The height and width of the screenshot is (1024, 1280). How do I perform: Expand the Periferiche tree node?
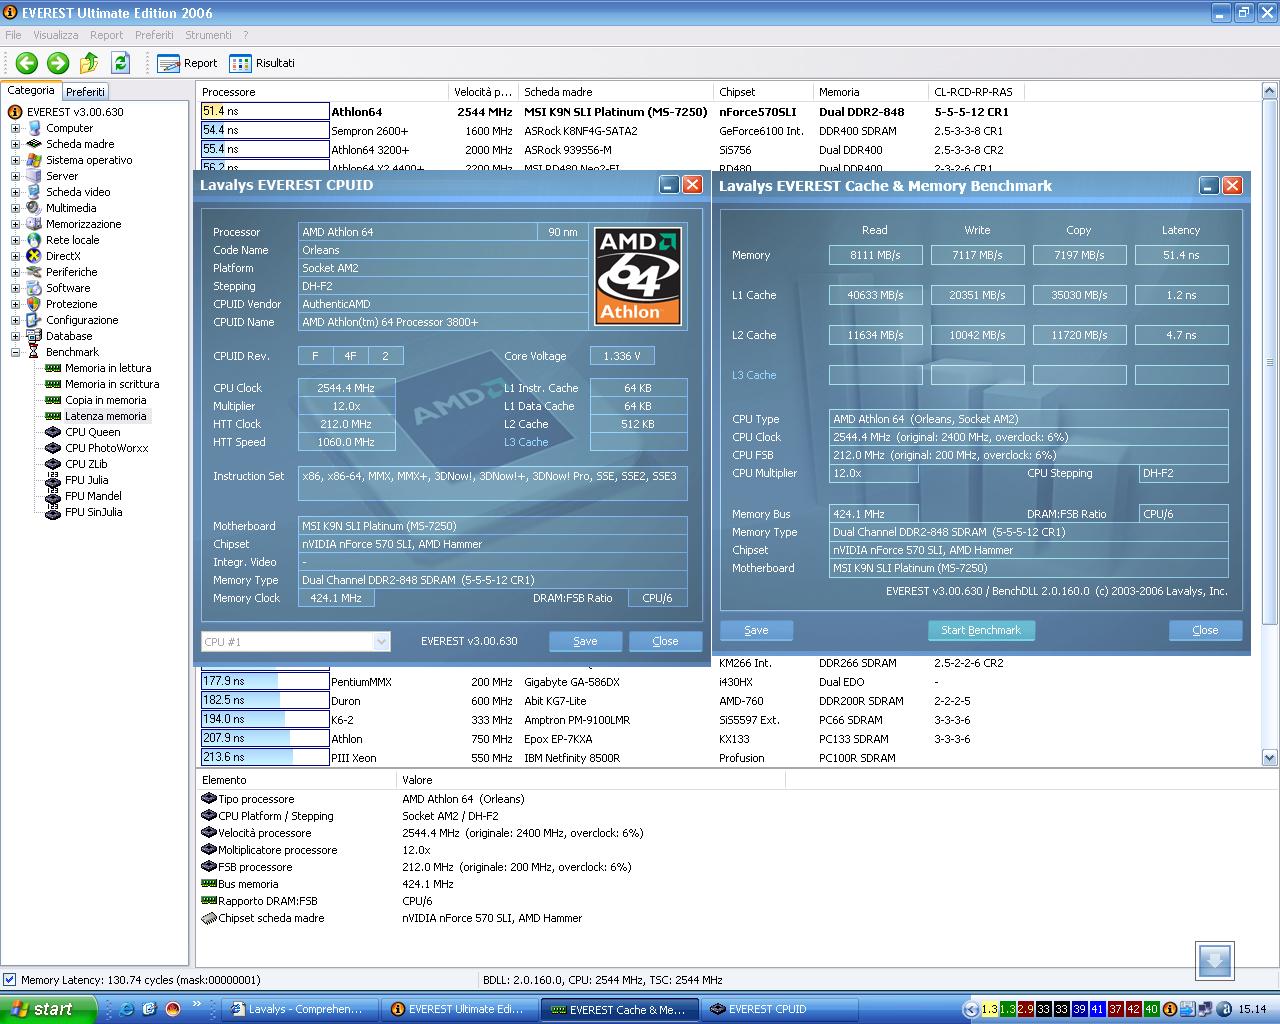pyautogui.click(x=15, y=272)
